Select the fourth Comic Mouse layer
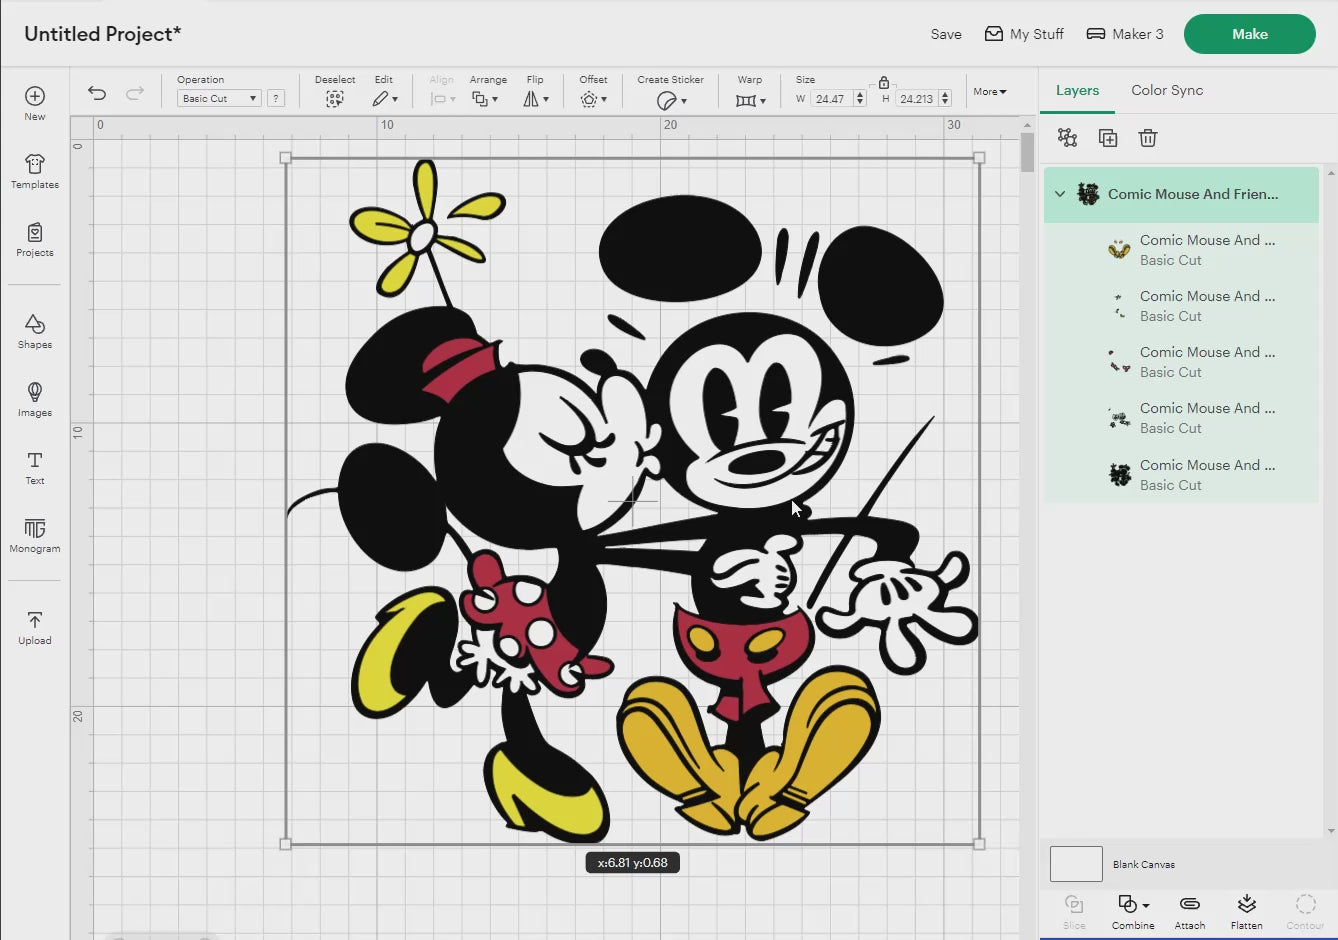Viewport: 1338px width, 940px height. click(1182, 418)
